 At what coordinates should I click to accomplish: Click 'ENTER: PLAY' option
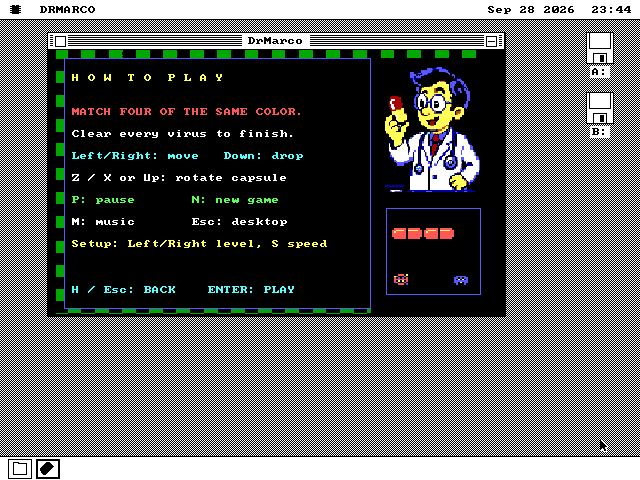pos(251,289)
